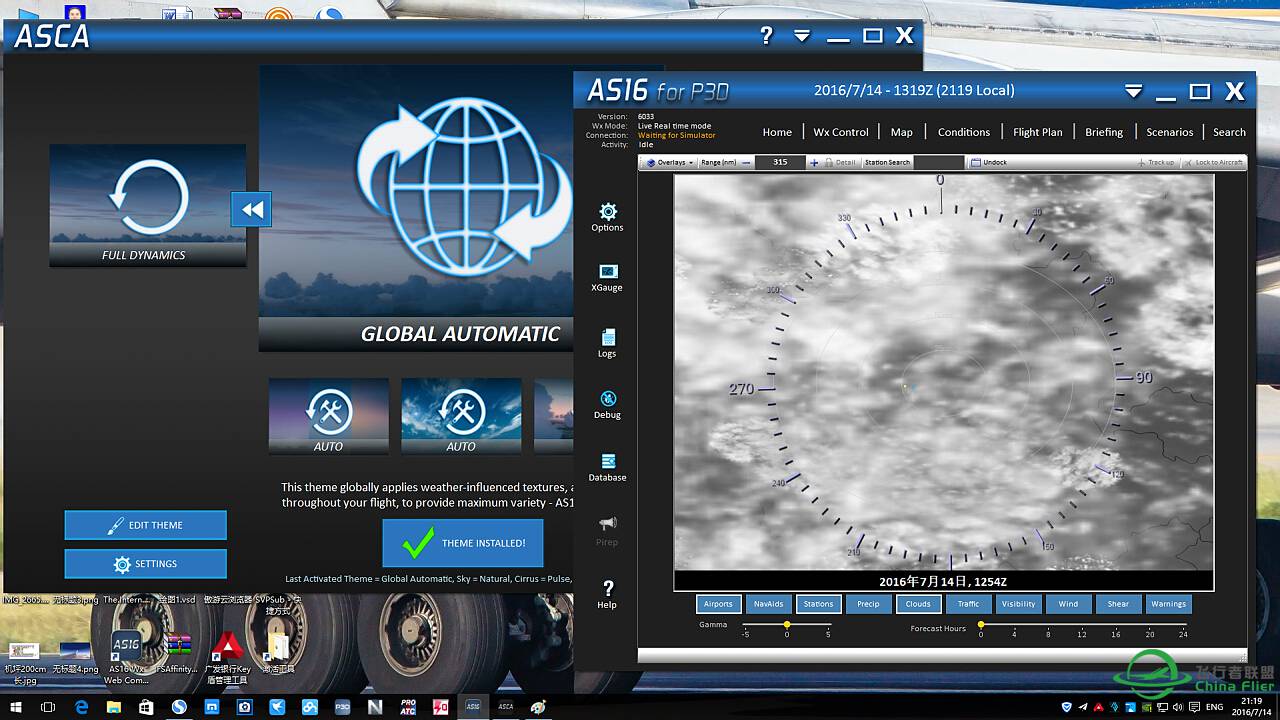Image resolution: width=1280 pixels, height=720 pixels.
Task: Enable the Wind overlay on the radar map
Action: point(1068,604)
